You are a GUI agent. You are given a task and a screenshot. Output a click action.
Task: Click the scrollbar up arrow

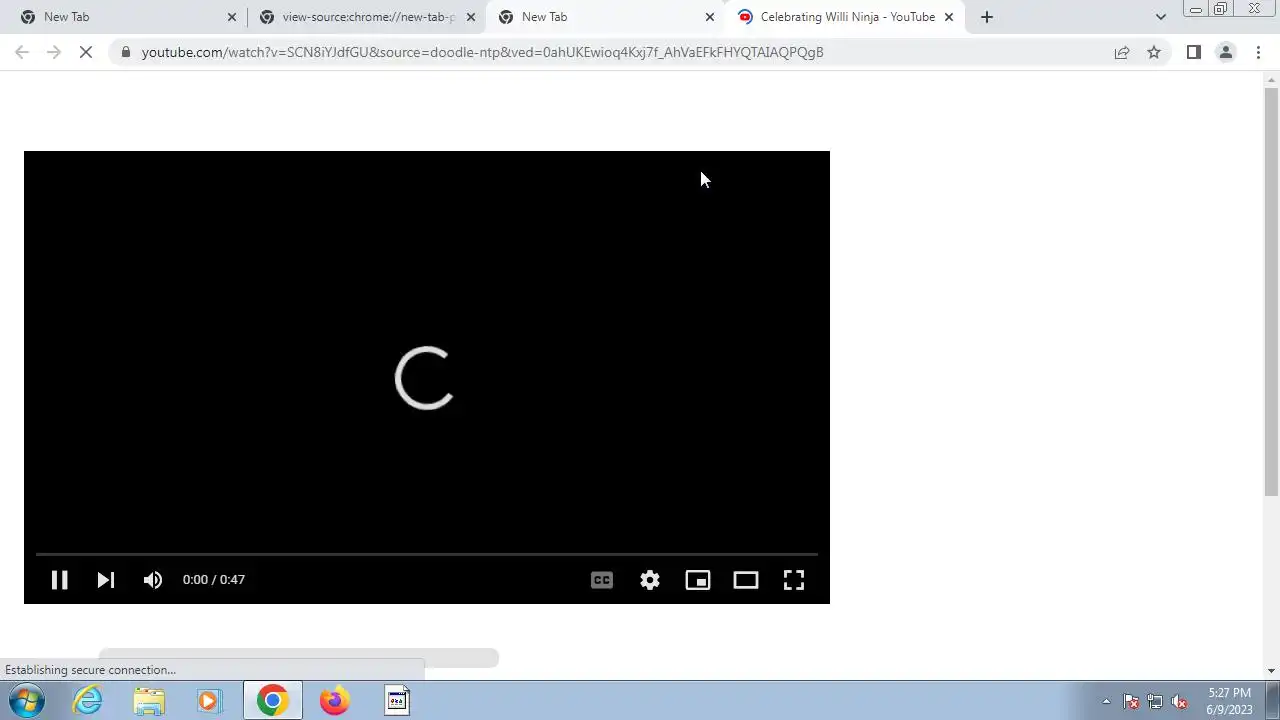coord(1271,79)
